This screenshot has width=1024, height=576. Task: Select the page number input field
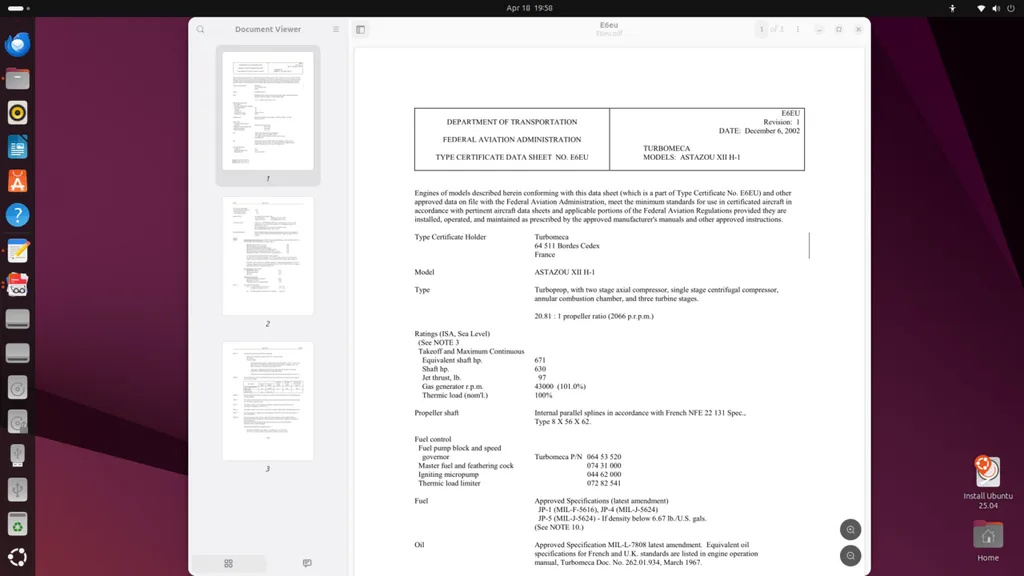761,29
